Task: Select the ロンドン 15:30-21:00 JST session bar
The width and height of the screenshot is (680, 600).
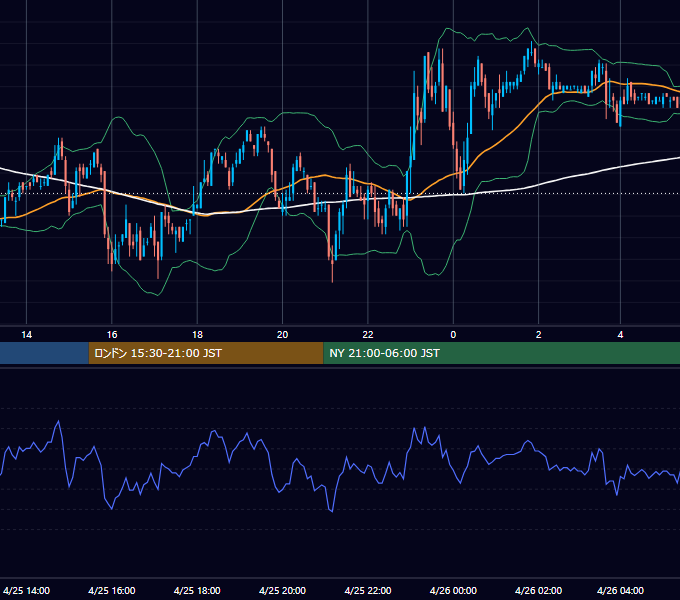Action: (x=206, y=353)
